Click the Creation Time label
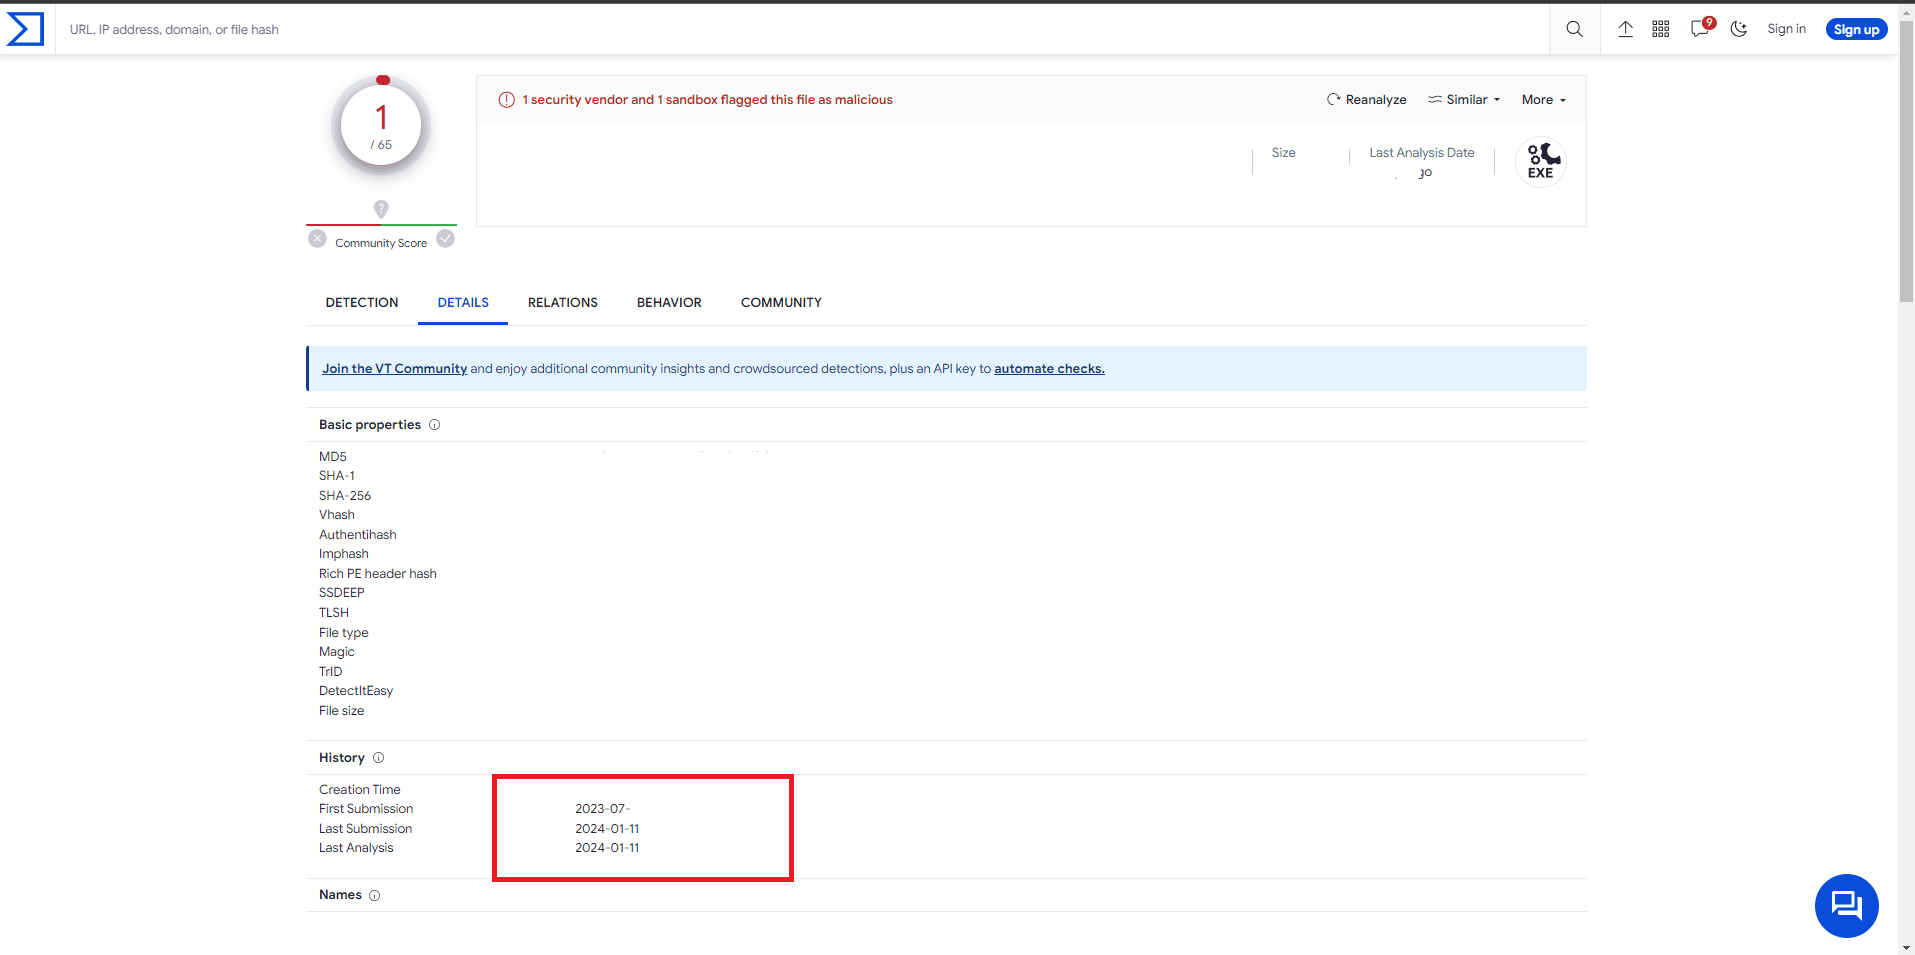Screen dimensions: 1915x955 (360, 790)
